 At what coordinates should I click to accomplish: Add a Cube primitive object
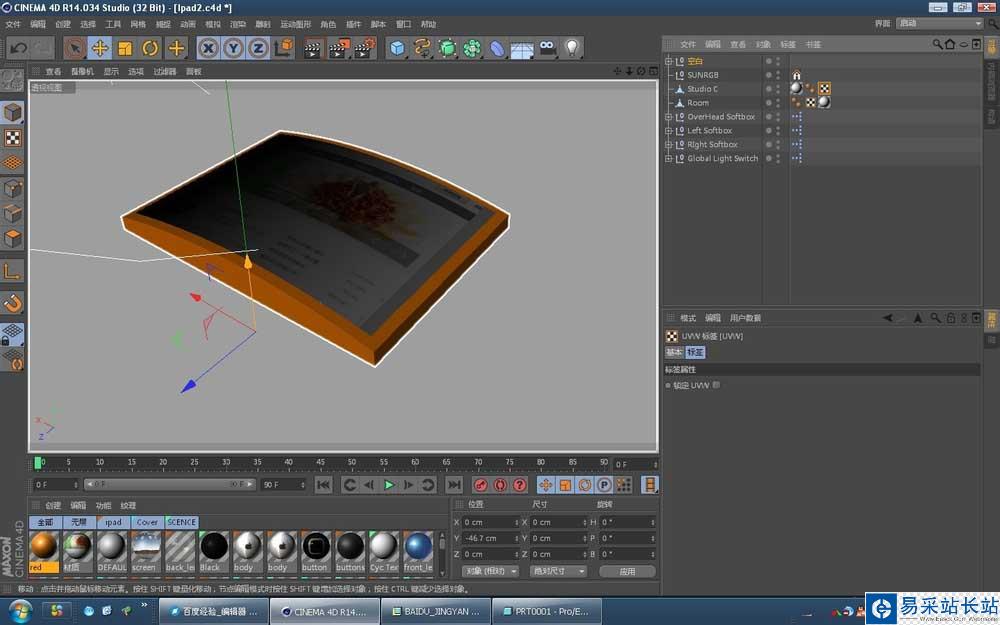pos(398,48)
